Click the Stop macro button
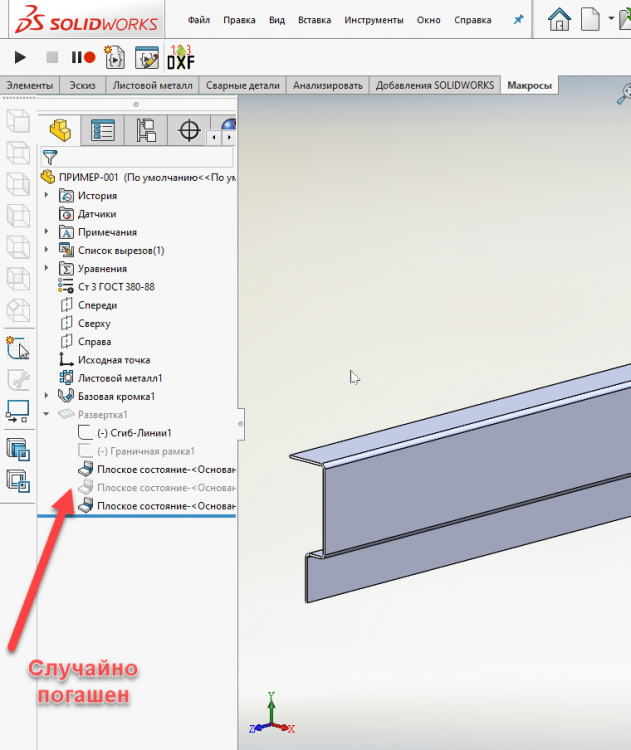 pos(52,58)
